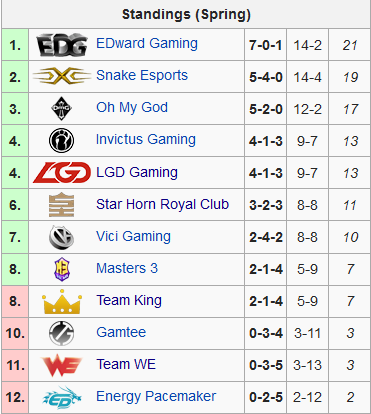The width and height of the screenshot is (371, 414).
Task: Click the Vici Gaming logo
Action: 62,237
